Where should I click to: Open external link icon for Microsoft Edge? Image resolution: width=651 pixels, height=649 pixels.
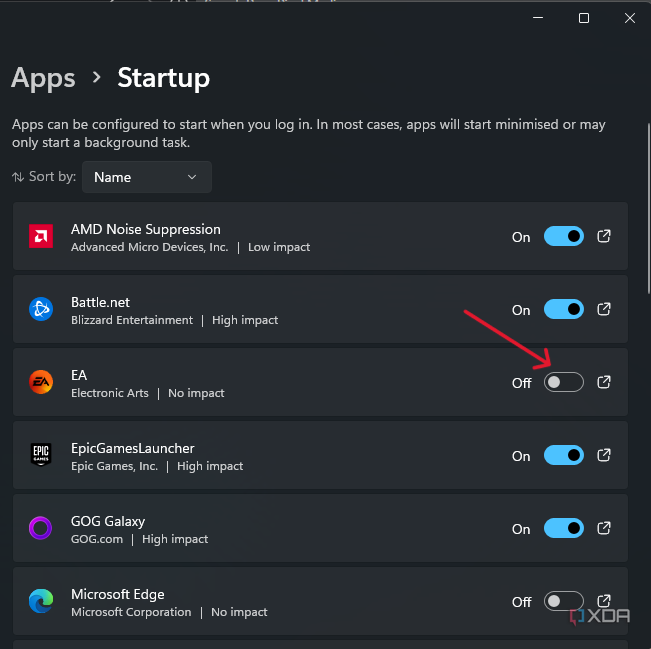click(x=604, y=601)
